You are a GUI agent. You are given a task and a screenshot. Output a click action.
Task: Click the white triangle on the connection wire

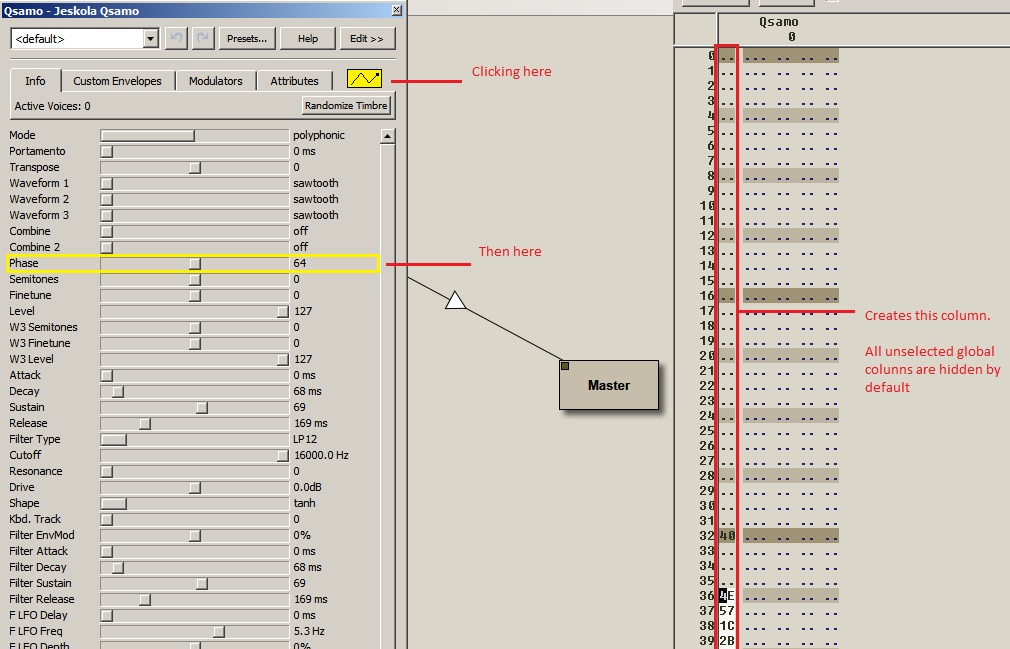(x=456, y=299)
